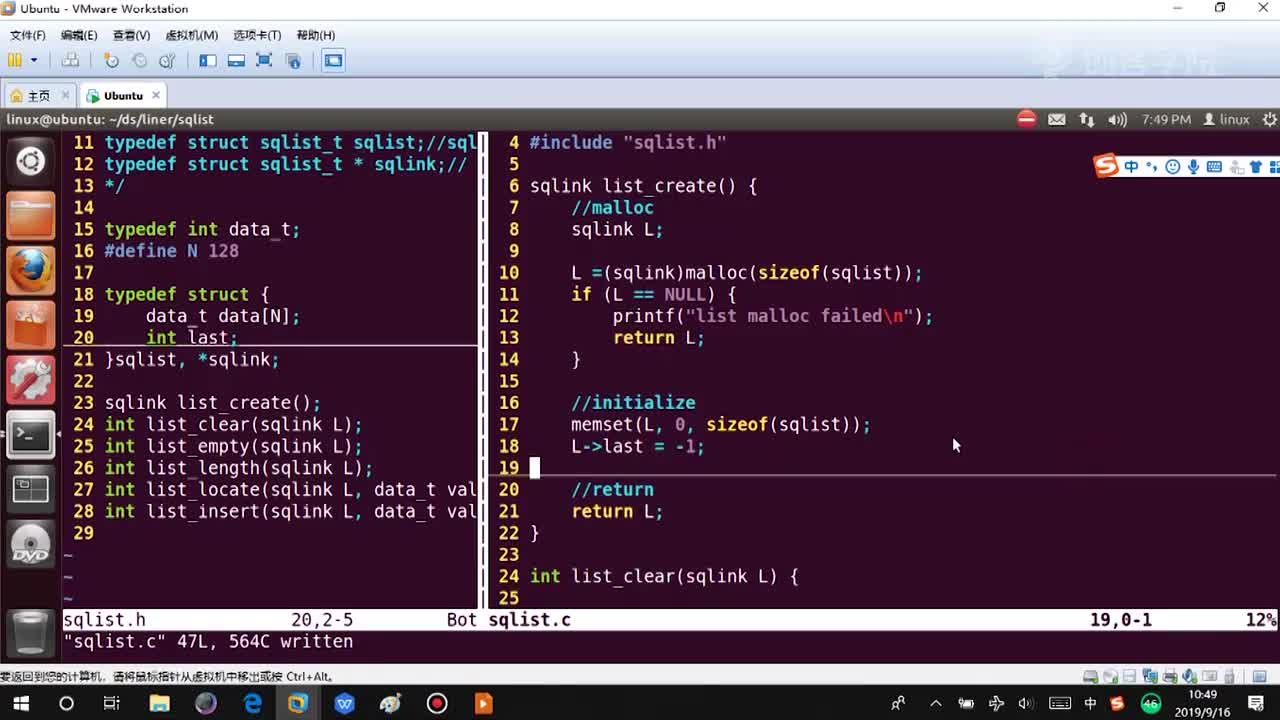Close the Ubuntu VM tab
Image resolution: width=1280 pixels, height=720 pixels.
[x=157, y=95]
